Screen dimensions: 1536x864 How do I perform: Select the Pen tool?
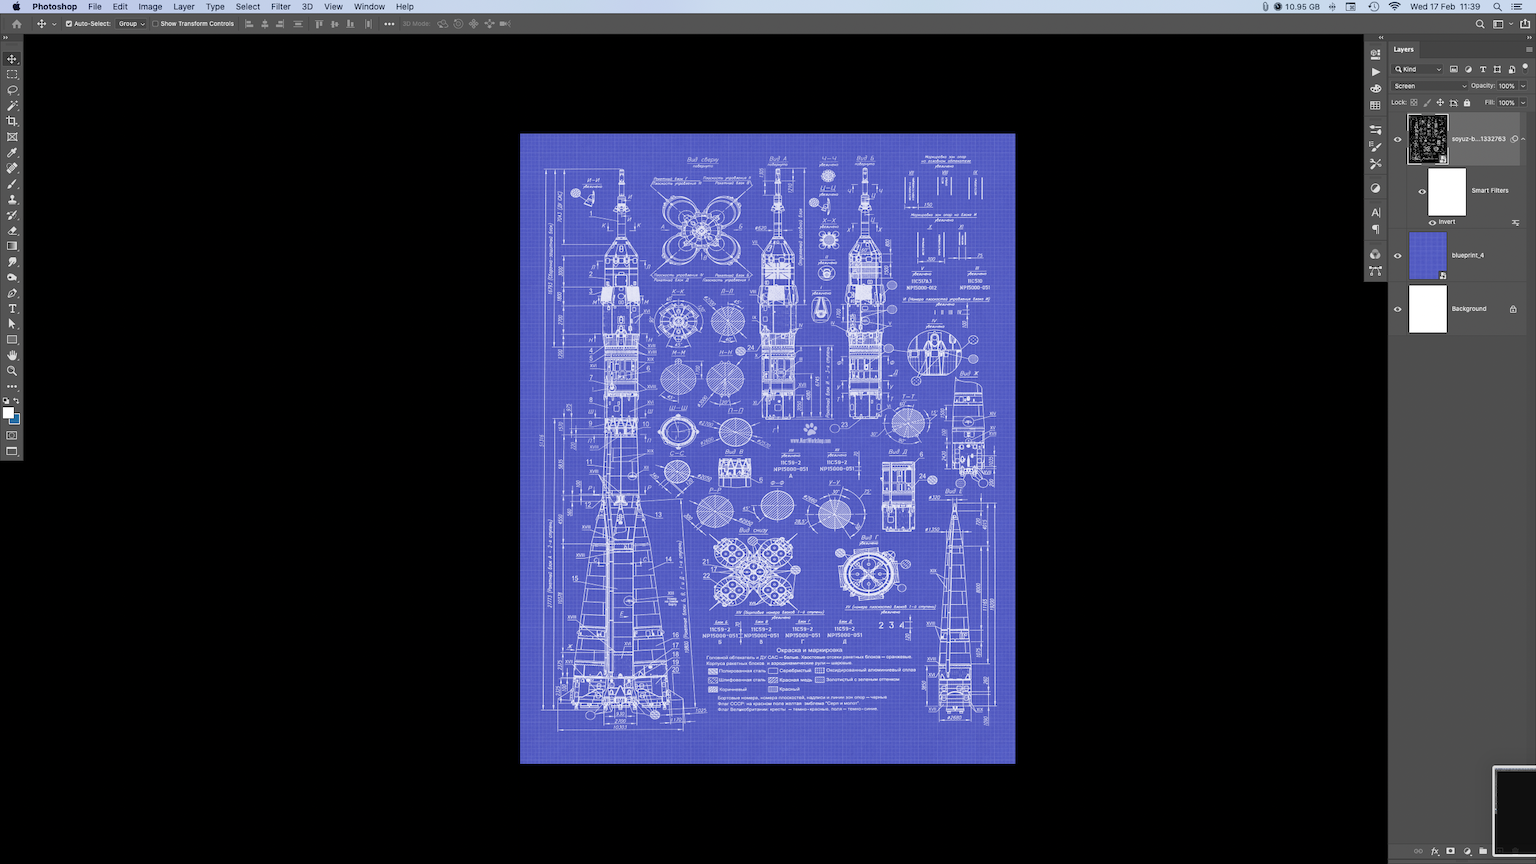click(12, 293)
